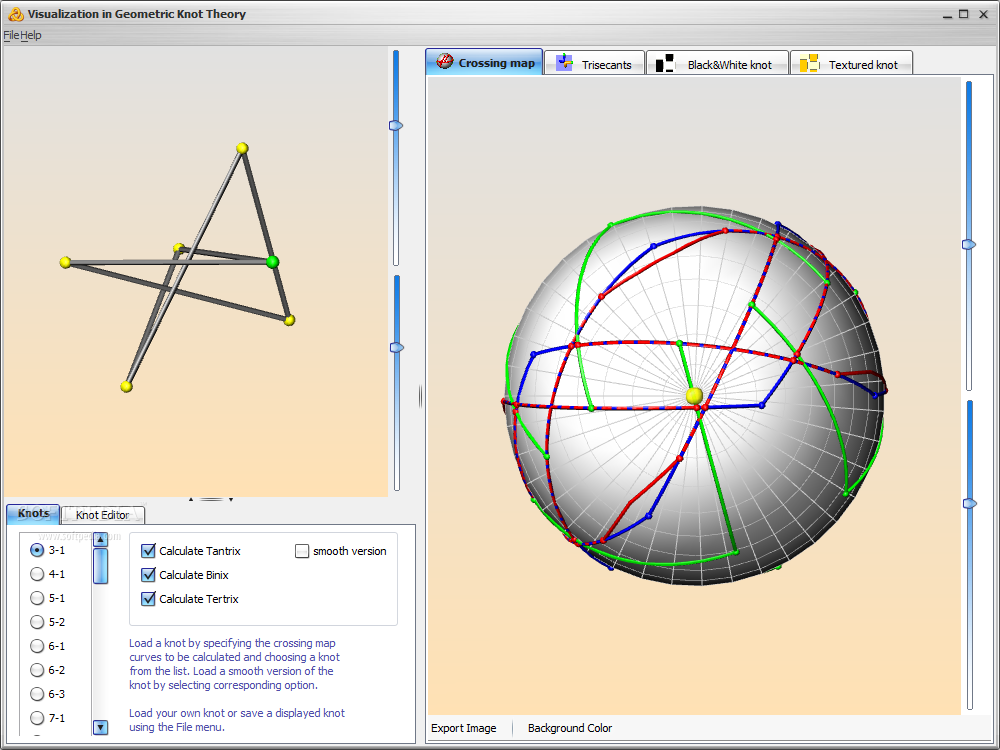This screenshot has width=1000, height=750.
Task: Open the Textured knot tab
Action: (x=851, y=63)
